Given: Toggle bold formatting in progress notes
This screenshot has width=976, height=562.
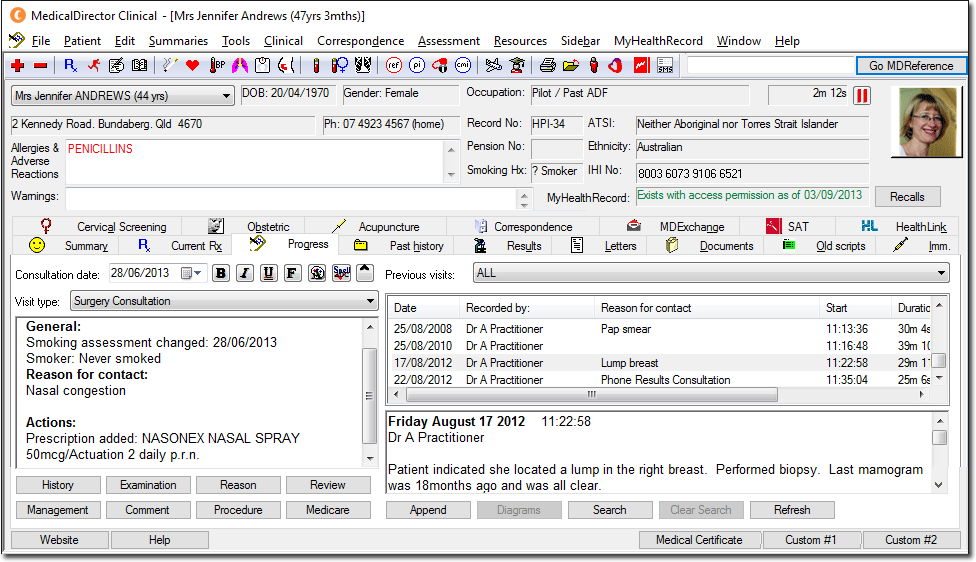Looking at the screenshot, I should click(221, 273).
